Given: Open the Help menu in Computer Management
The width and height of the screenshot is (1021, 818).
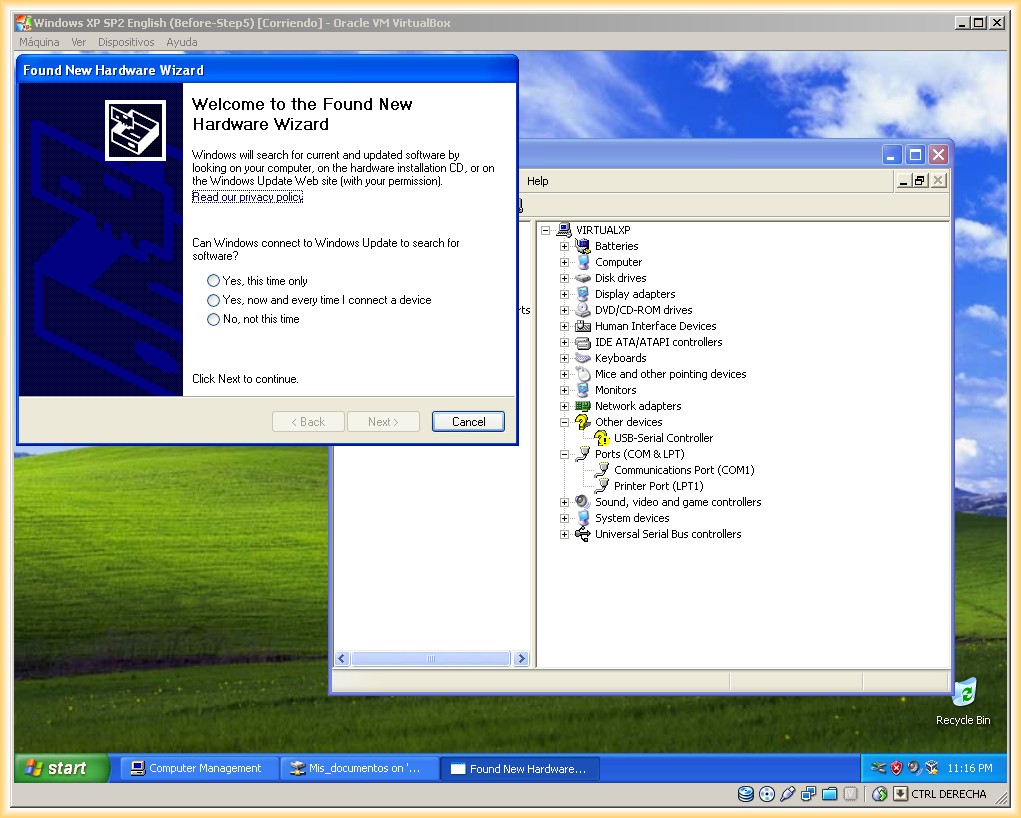Looking at the screenshot, I should [537, 181].
